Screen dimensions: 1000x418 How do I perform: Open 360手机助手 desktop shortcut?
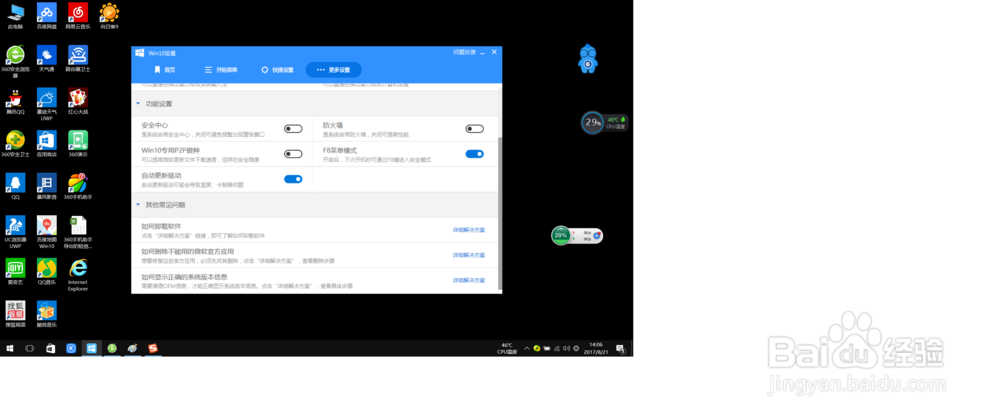(78, 186)
